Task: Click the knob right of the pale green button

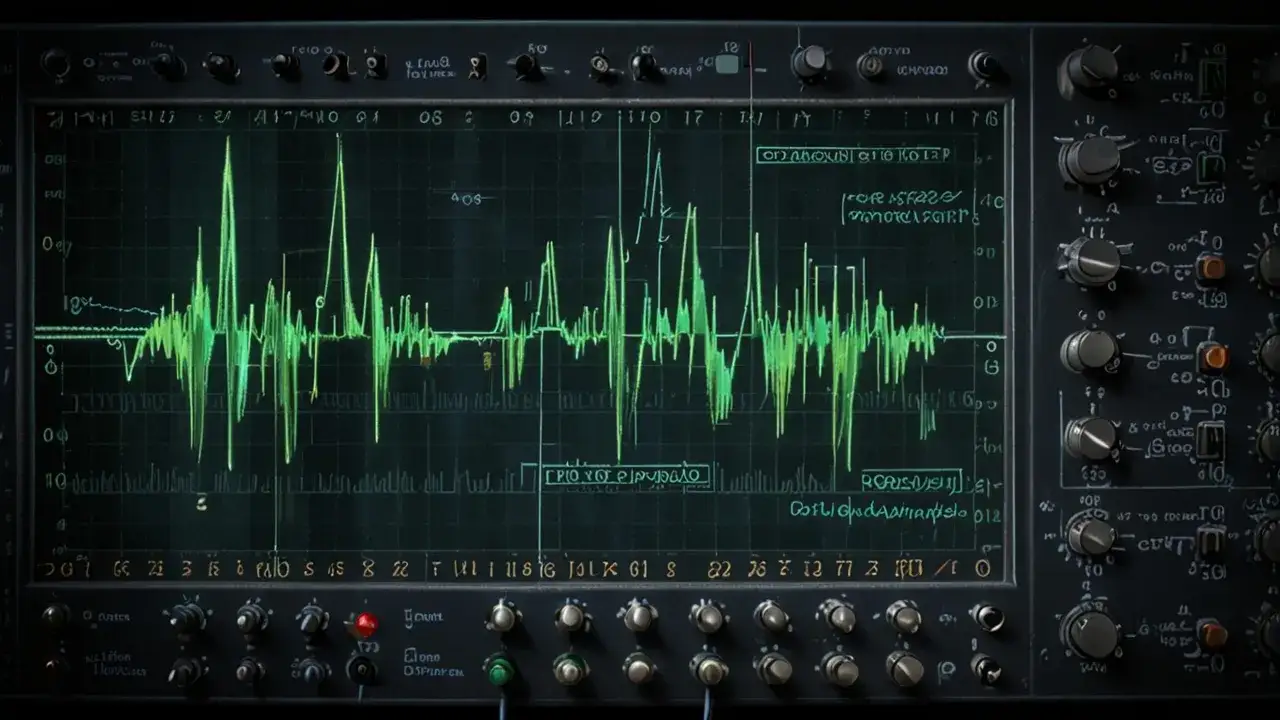Action: pyautogui.click(x=809, y=63)
